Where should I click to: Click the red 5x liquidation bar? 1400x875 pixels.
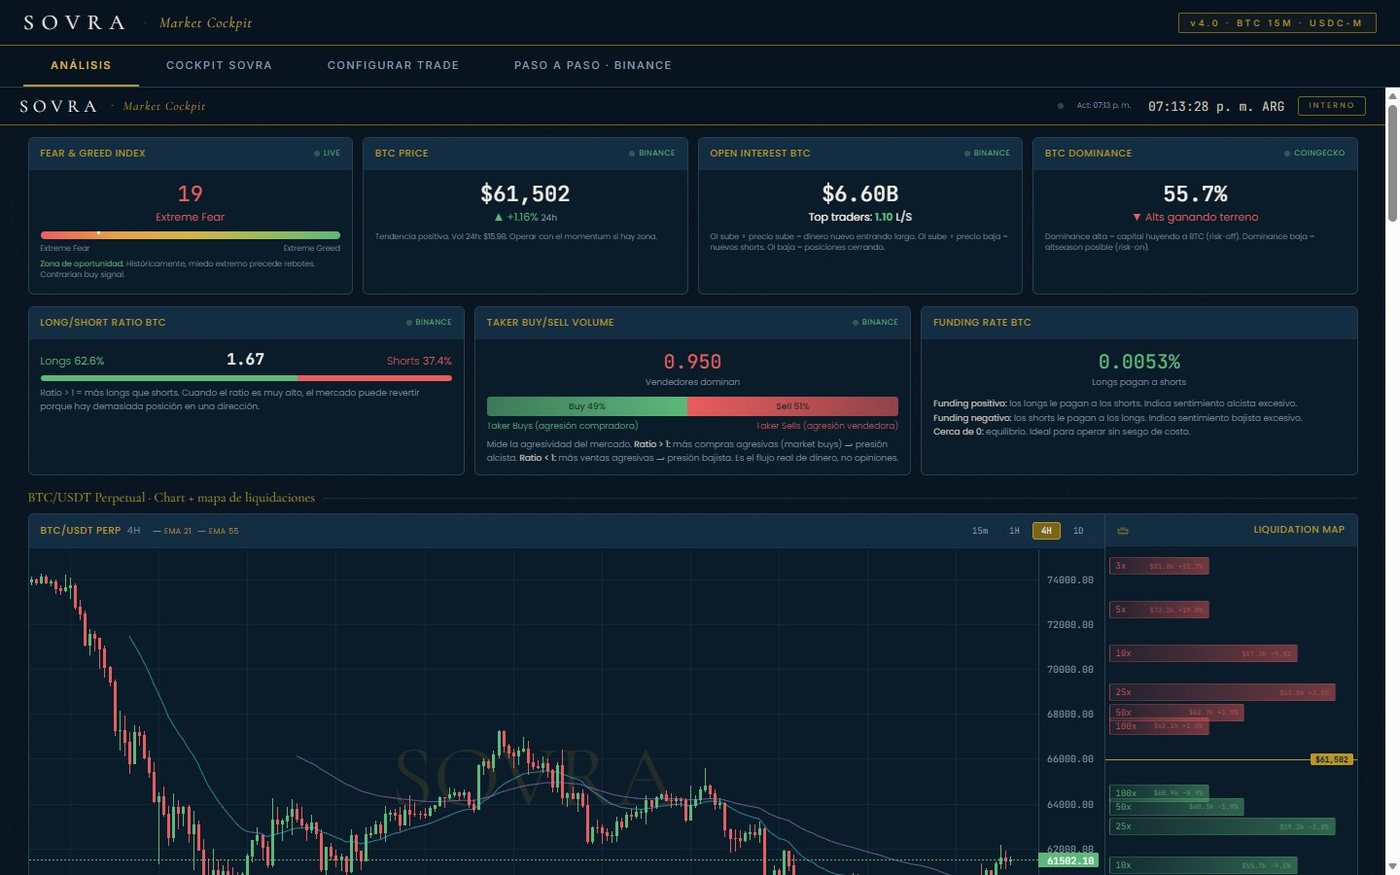(1159, 609)
